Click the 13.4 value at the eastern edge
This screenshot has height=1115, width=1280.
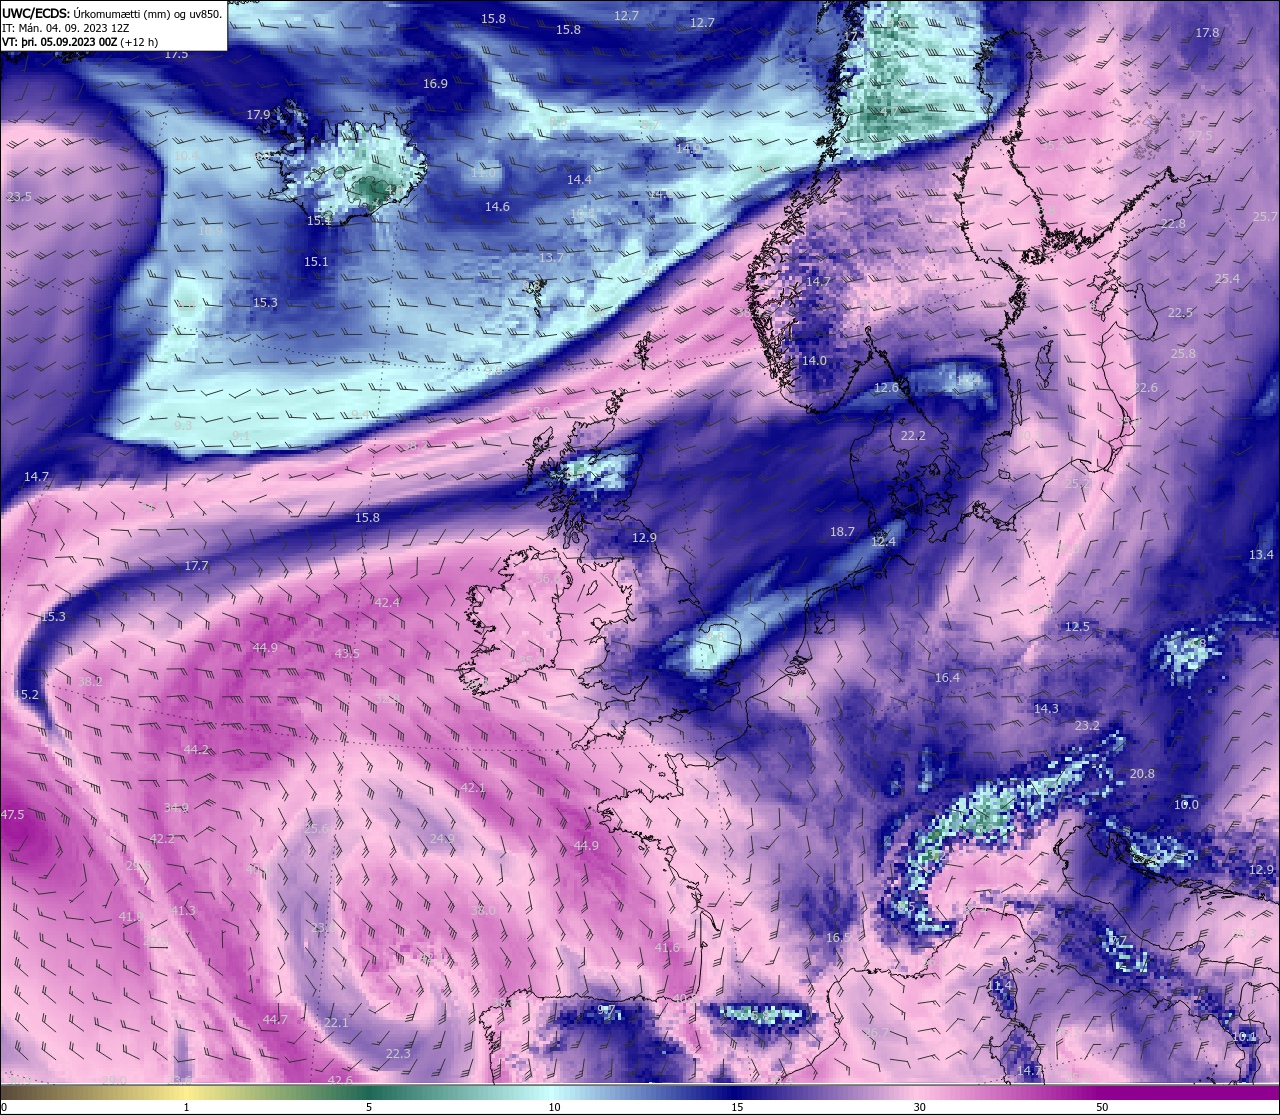pyautogui.click(x=1261, y=555)
